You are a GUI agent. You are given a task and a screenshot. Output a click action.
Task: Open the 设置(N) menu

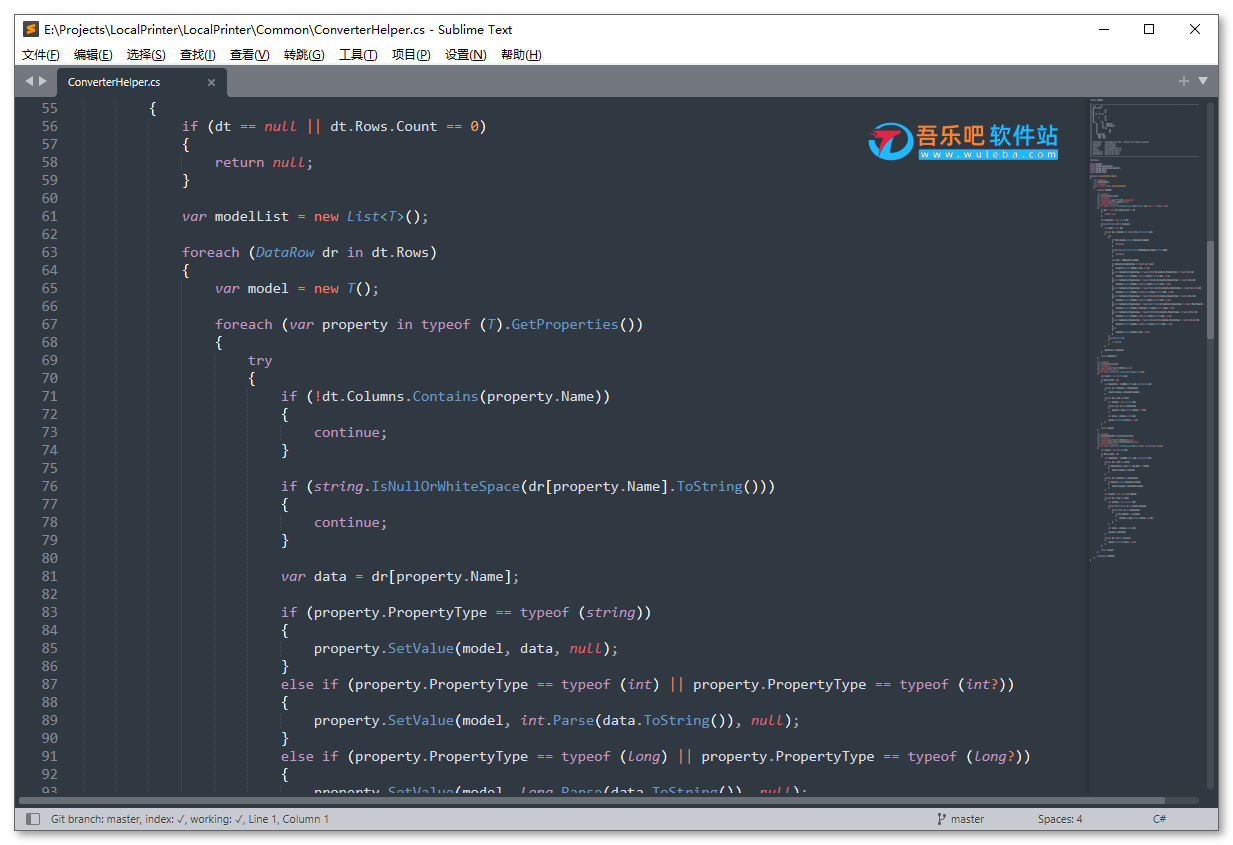(465, 55)
